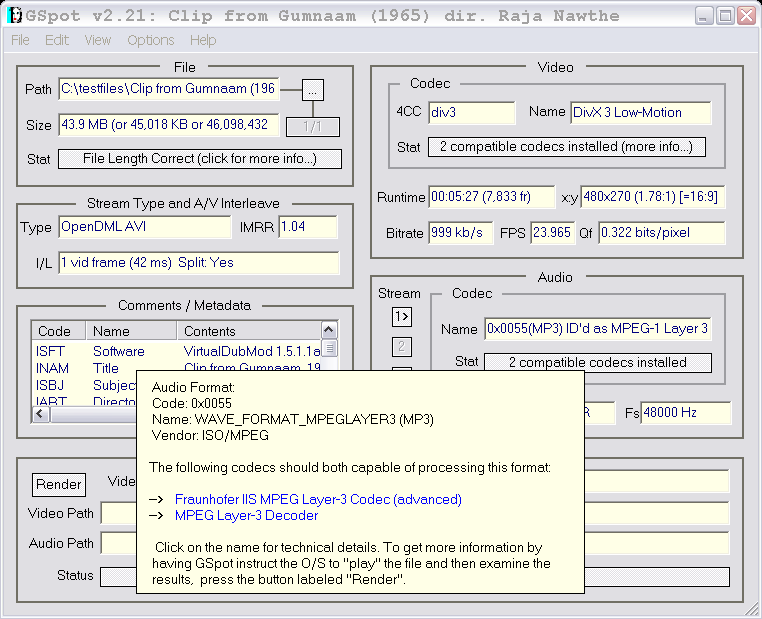Maximize the GSpot window

click(725, 16)
